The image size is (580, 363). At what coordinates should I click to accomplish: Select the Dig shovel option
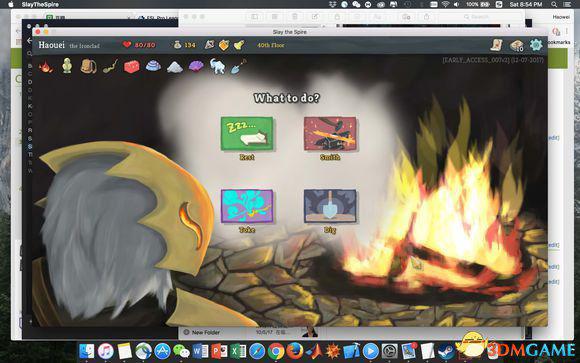330,206
